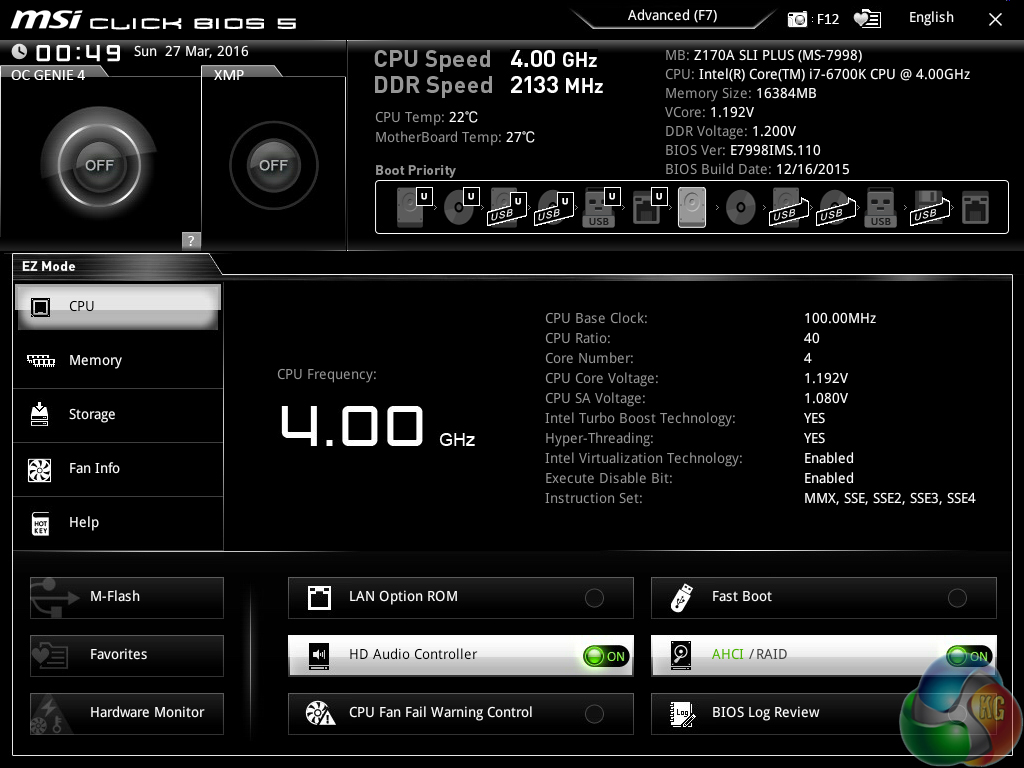
Task: Switch to Advanced (F7) mode
Action: pyautogui.click(x=672, y=16)
